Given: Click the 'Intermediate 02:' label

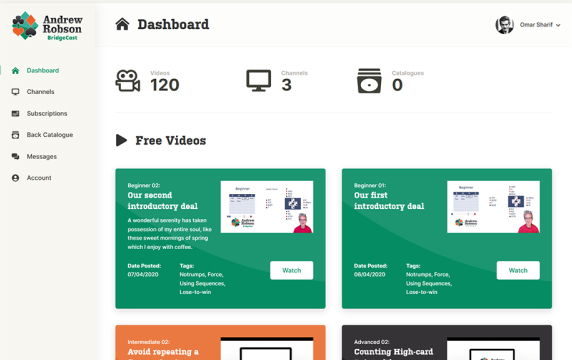Looking at the screenshot, I should click(x=148, y=342).
